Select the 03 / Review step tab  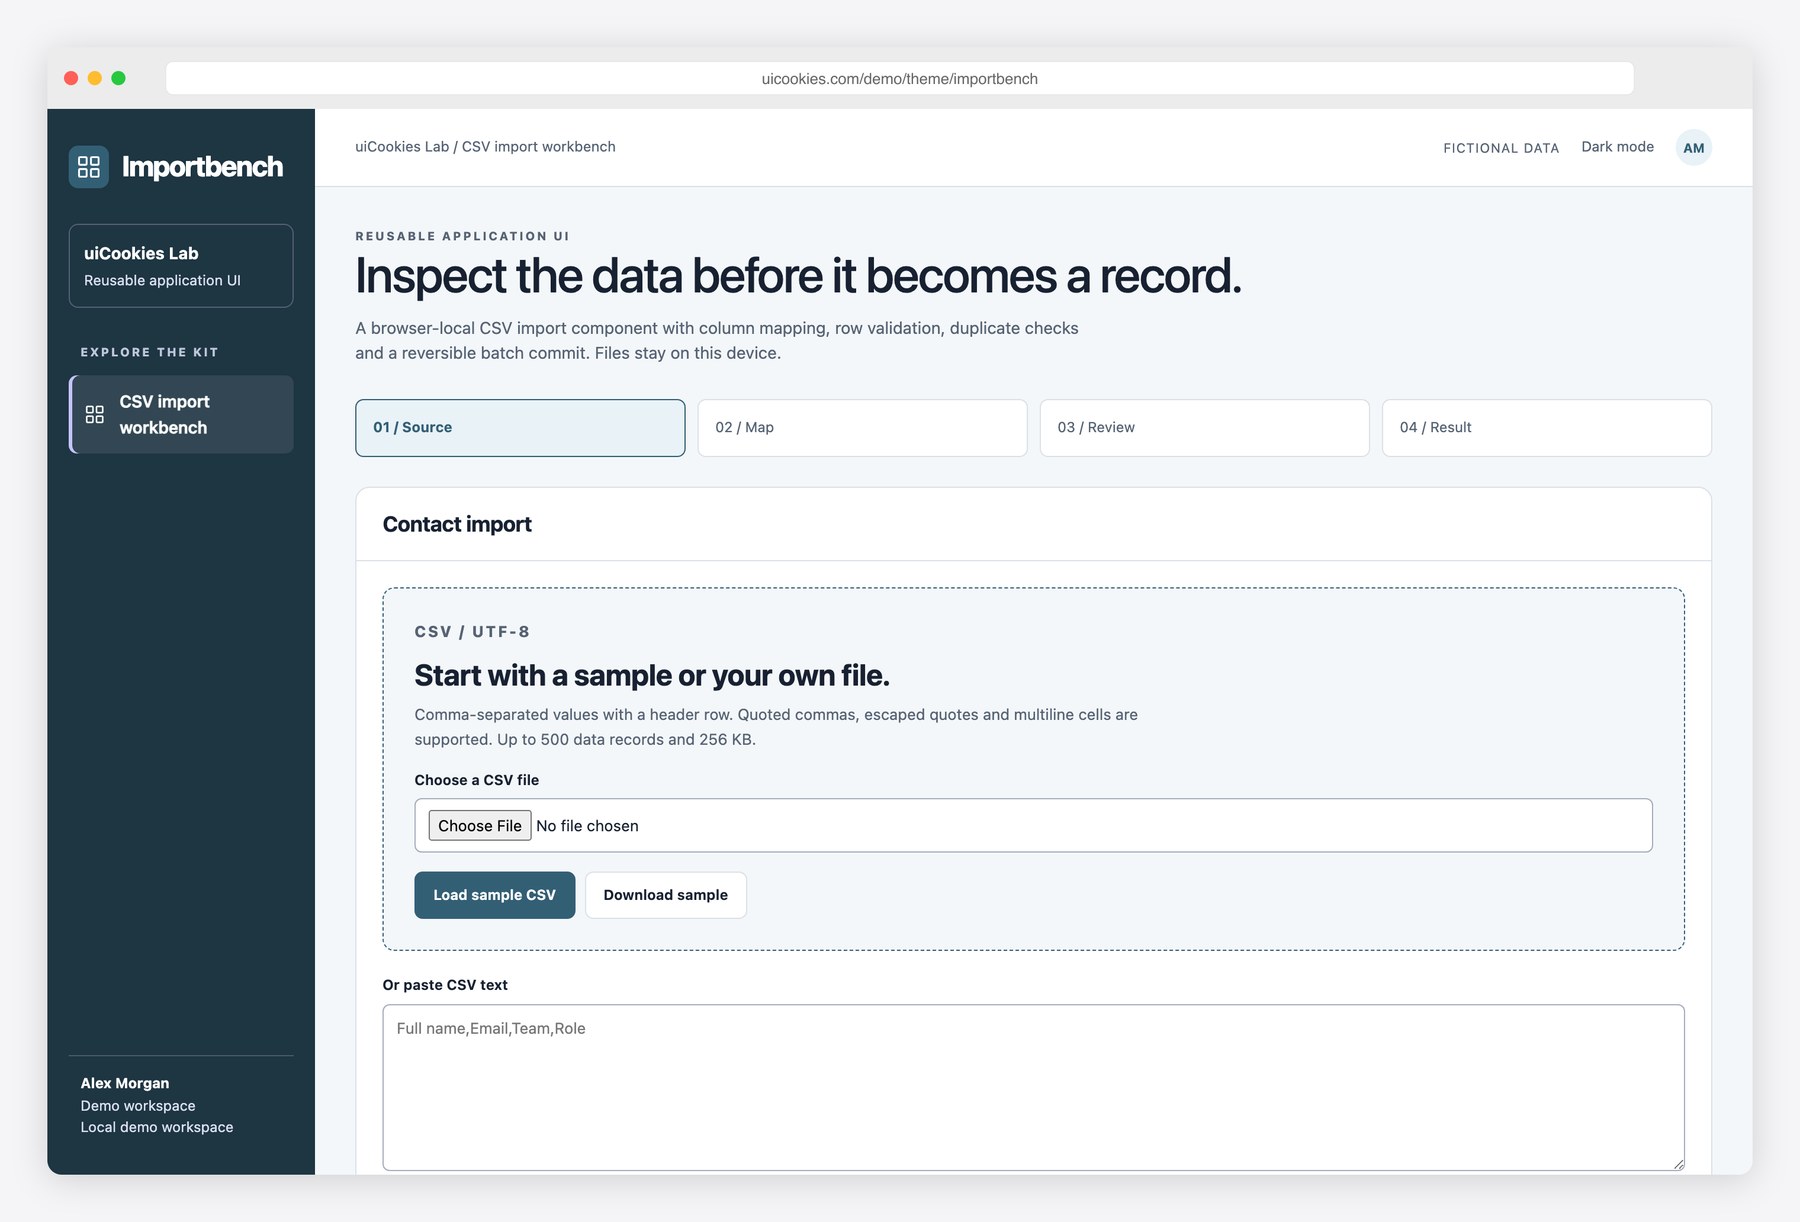click(1204, 428)
